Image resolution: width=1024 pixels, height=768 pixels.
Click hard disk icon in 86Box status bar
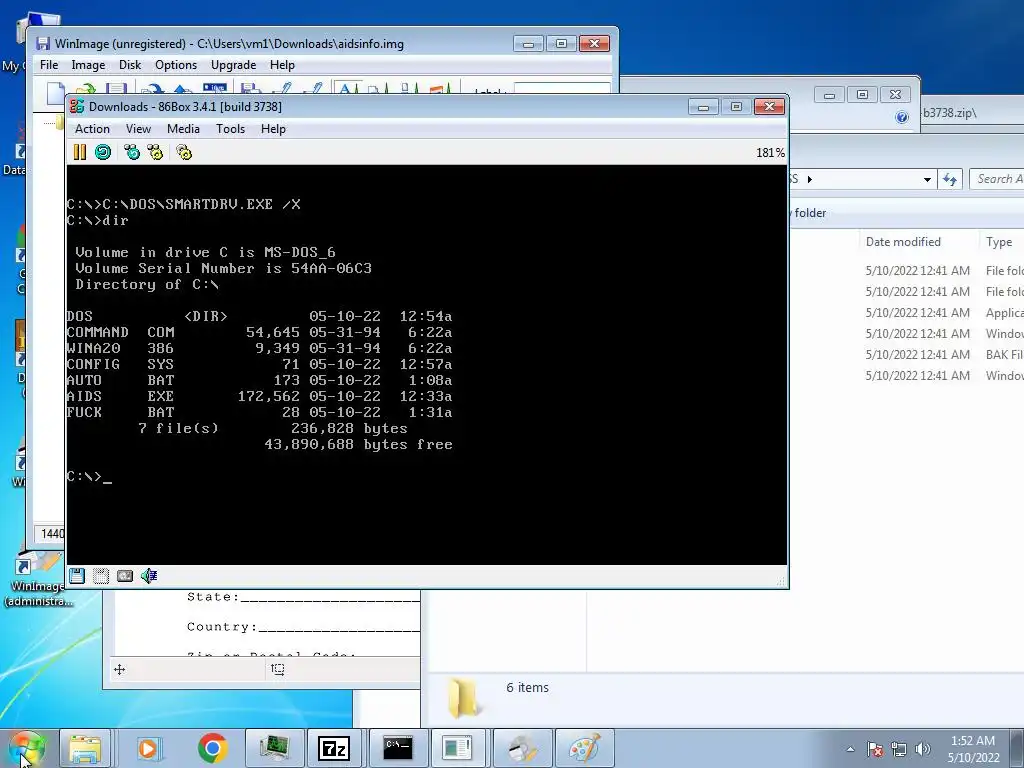125,575
